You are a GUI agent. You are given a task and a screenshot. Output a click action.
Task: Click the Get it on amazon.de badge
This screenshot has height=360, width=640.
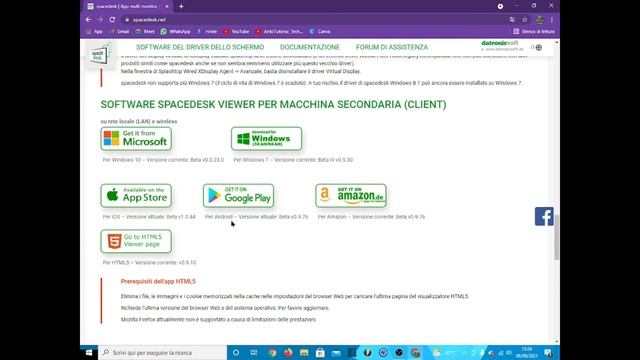(351, 196)
